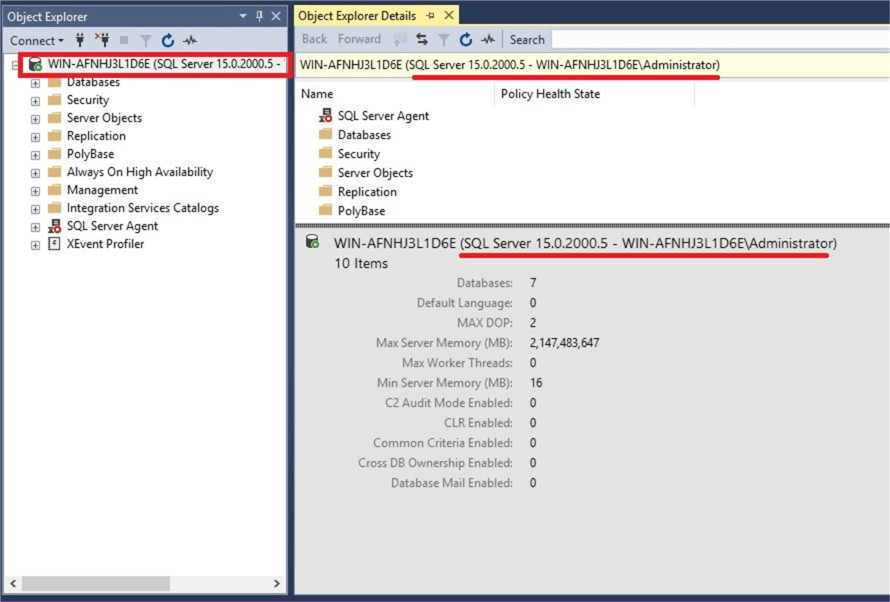Screen dimensions: 890x602
Task: Select Security folder in Object Explorer tree
Action: click(x=87, y=100)
